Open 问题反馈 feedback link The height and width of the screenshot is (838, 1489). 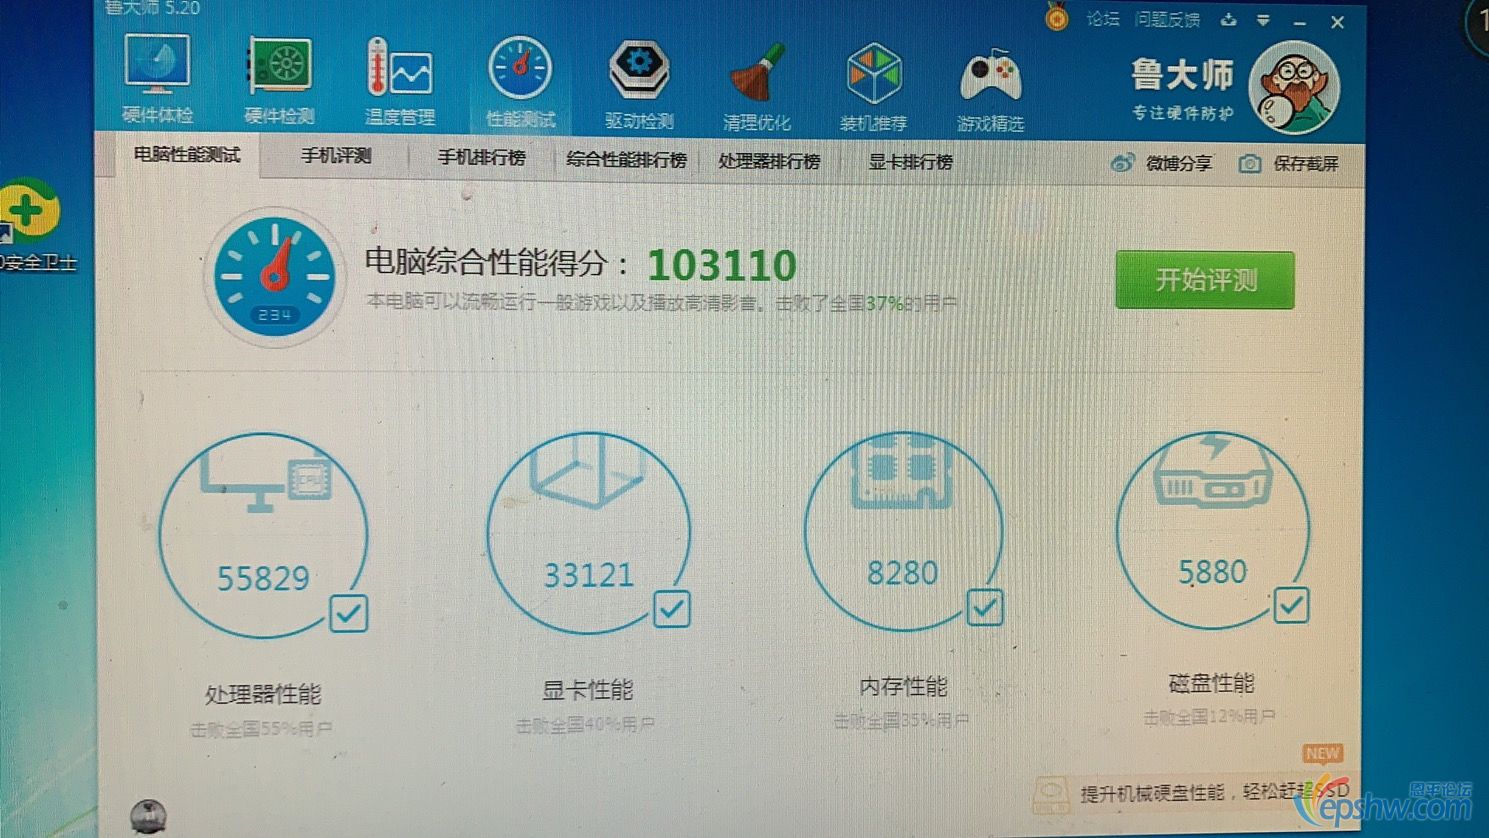click(x=1167, y=19)
